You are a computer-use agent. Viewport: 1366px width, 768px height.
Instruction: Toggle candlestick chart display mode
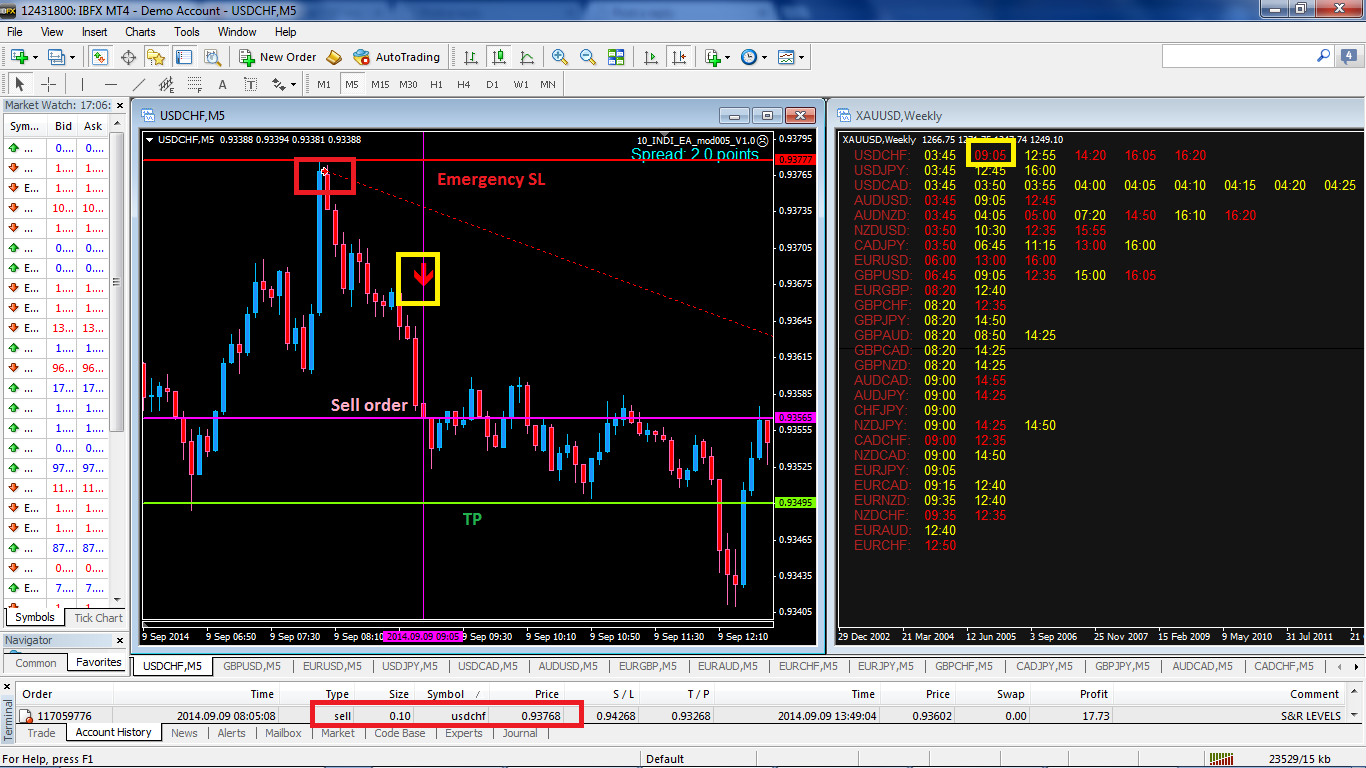tap(498, 57)
